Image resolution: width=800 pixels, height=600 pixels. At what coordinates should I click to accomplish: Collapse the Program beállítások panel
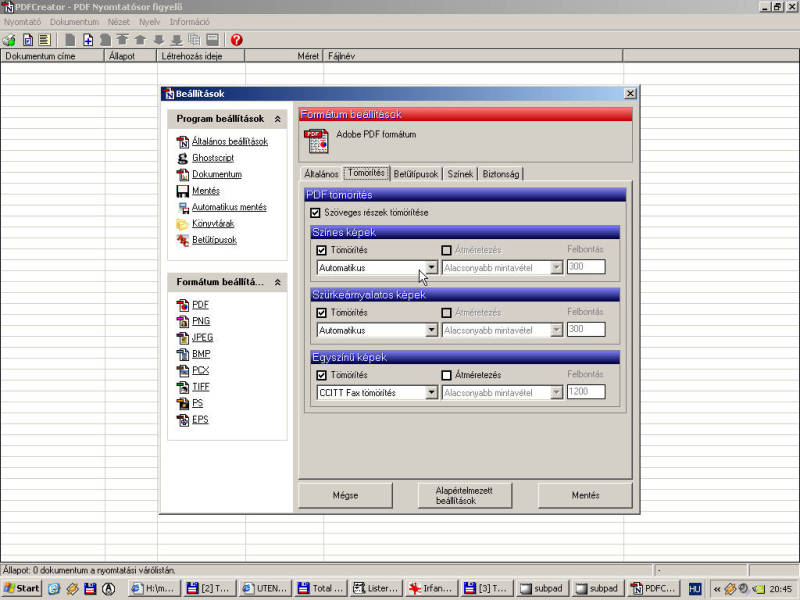[277, 119]
